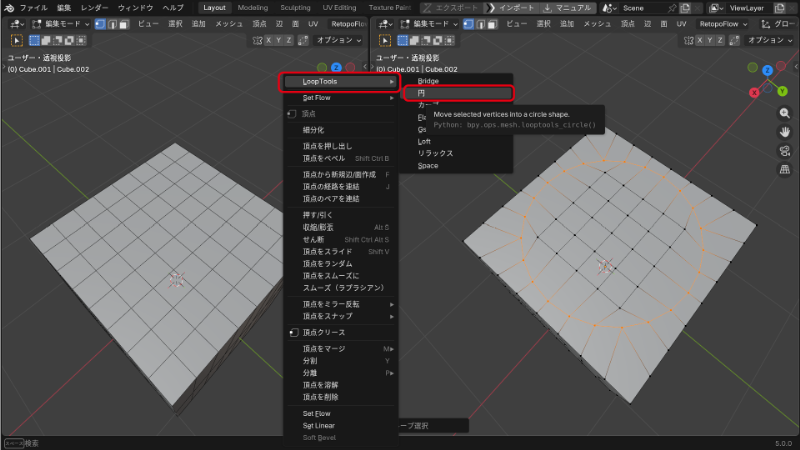Toggle camera view icon in right viewport
This screenshot has width=800, height=450.
point(785,151)
